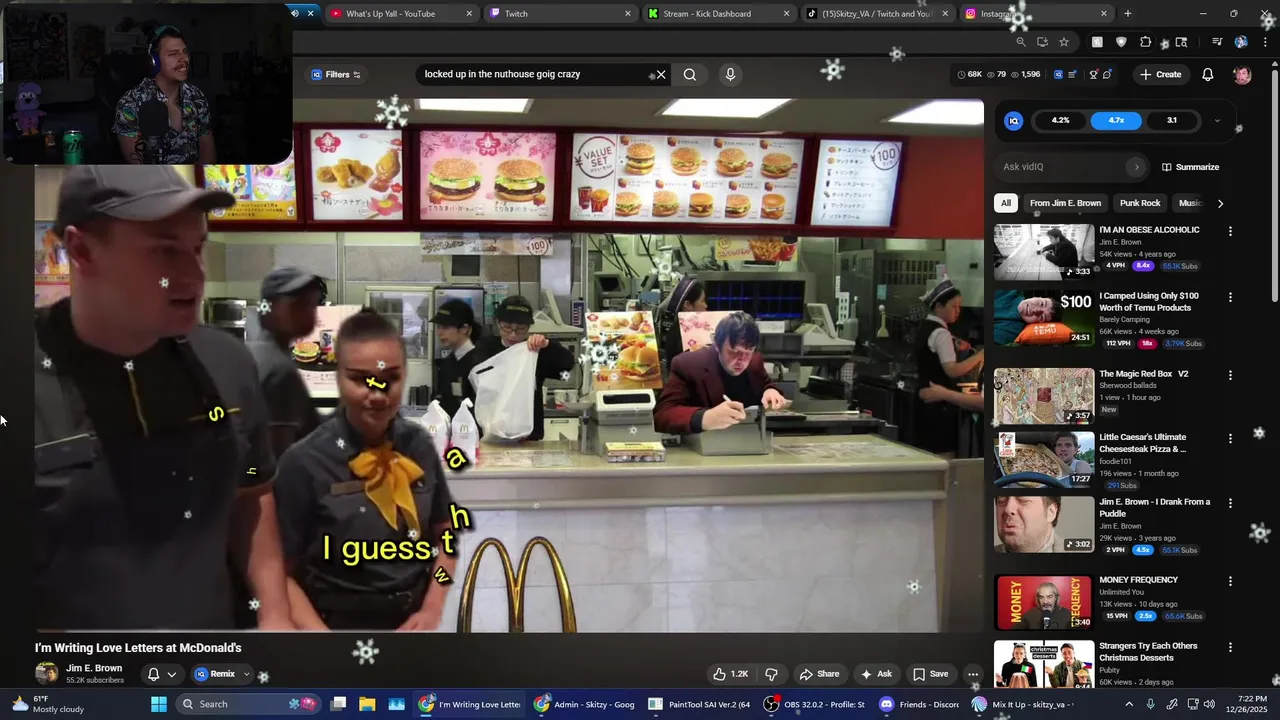Select the 4.2% vidIQ metric pill
The width and height of the screenshot is (1280, 720).
[x=1061, y=120]
